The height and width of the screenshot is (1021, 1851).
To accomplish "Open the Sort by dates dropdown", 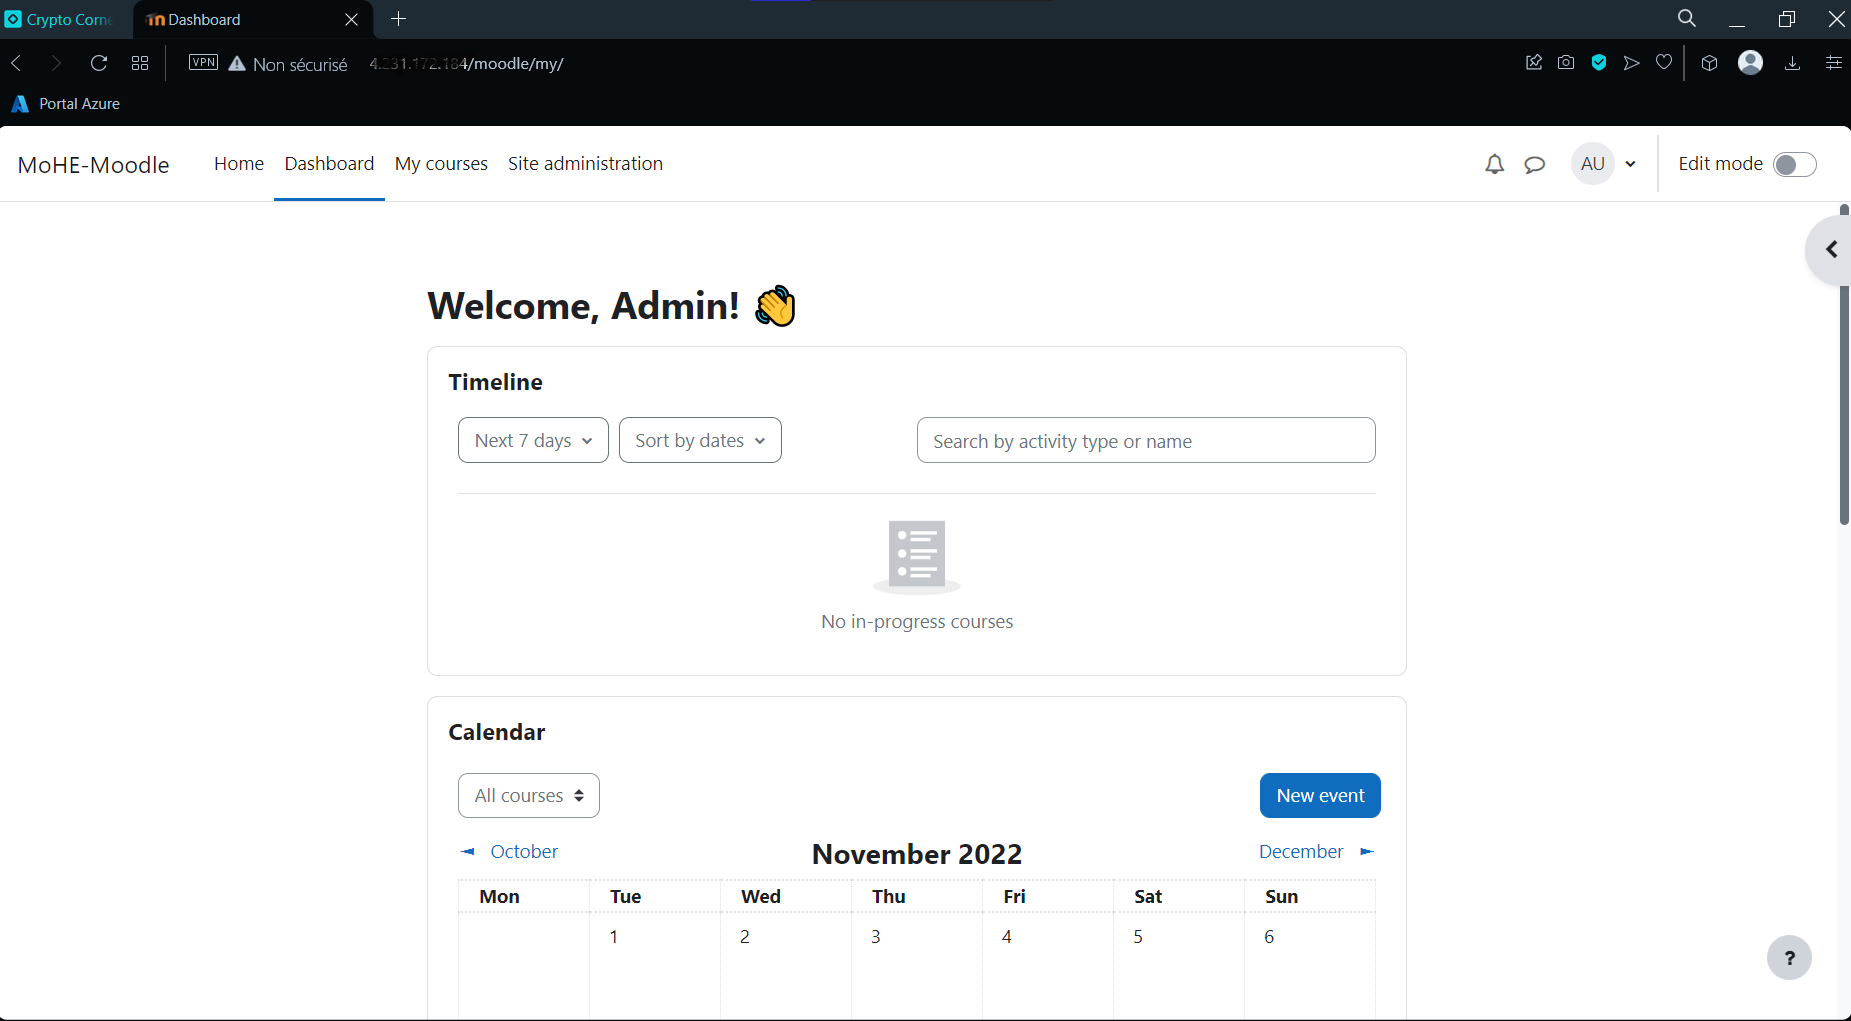I will tap(699, 440).
